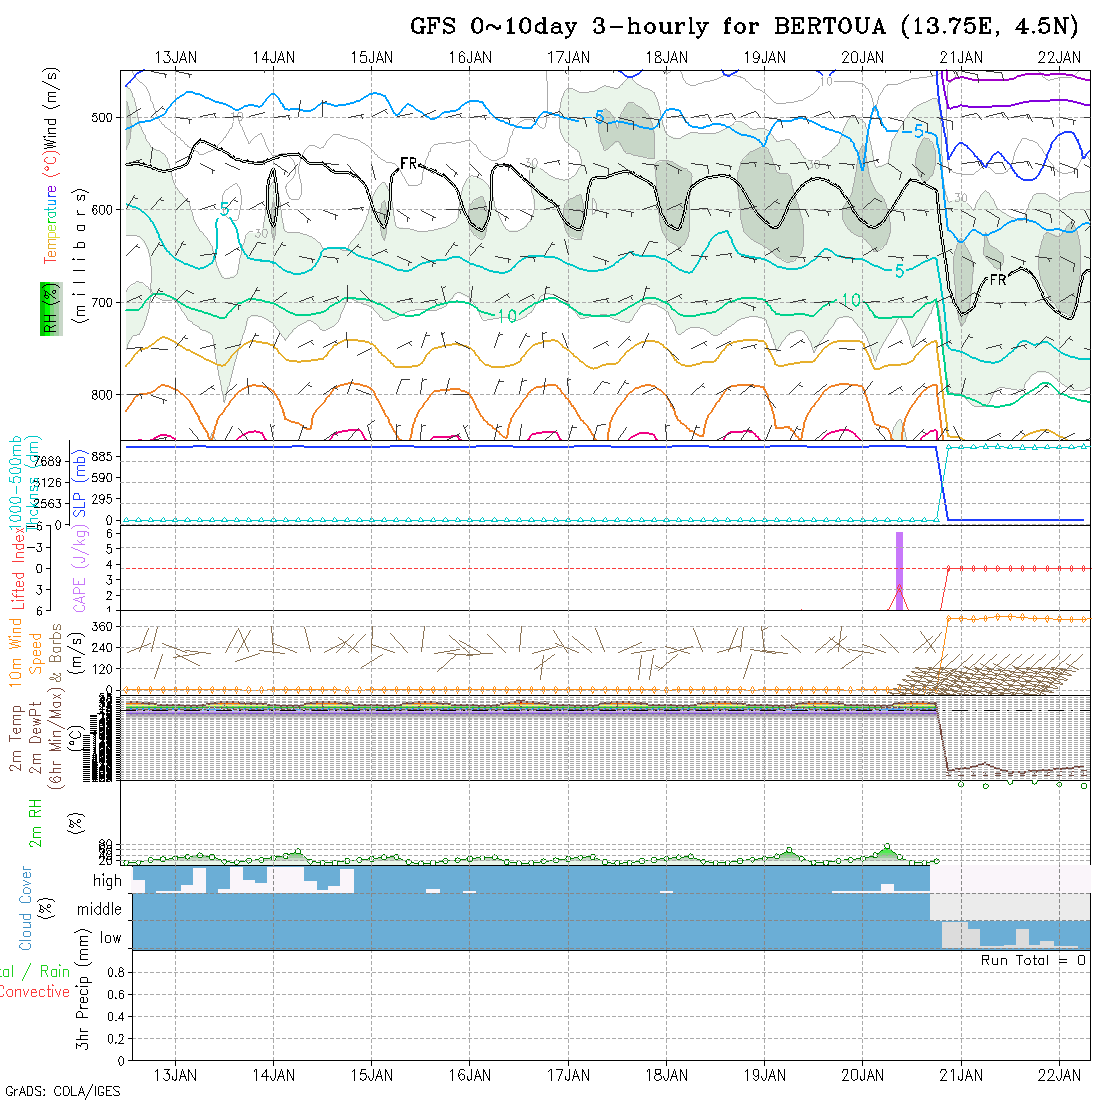Click the chart title mentioning BERTOUA
The height and width of the screenshot is (1100, 1100).
coord(745,27)
